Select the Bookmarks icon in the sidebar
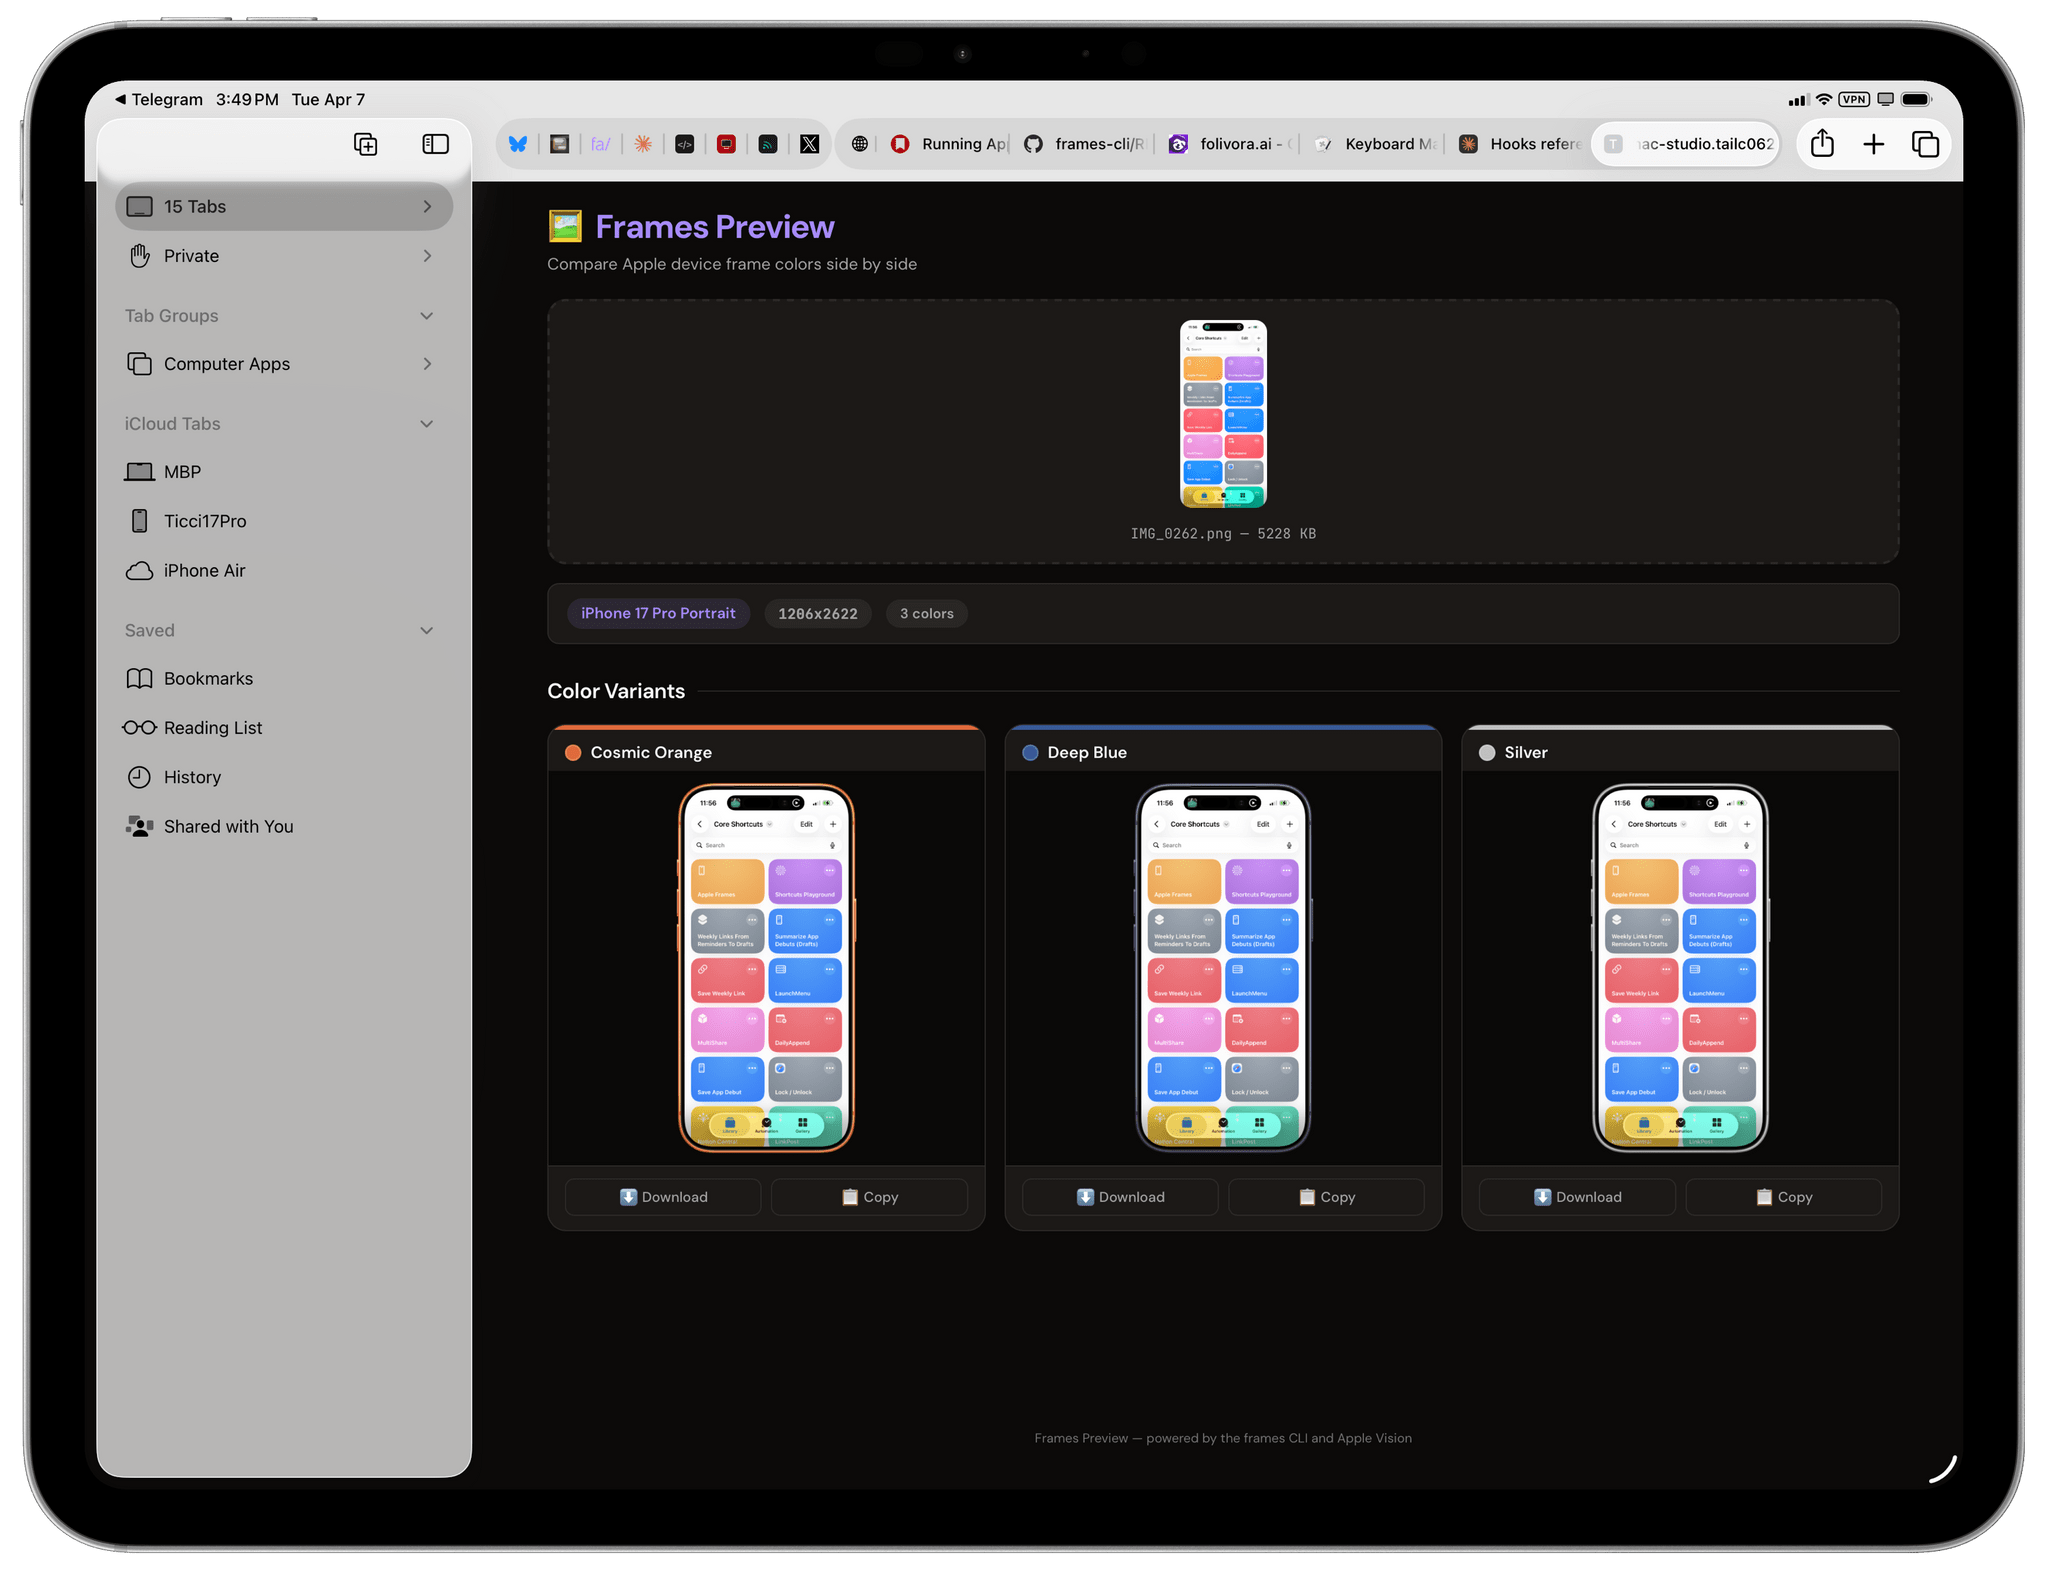 pos(139,678)
